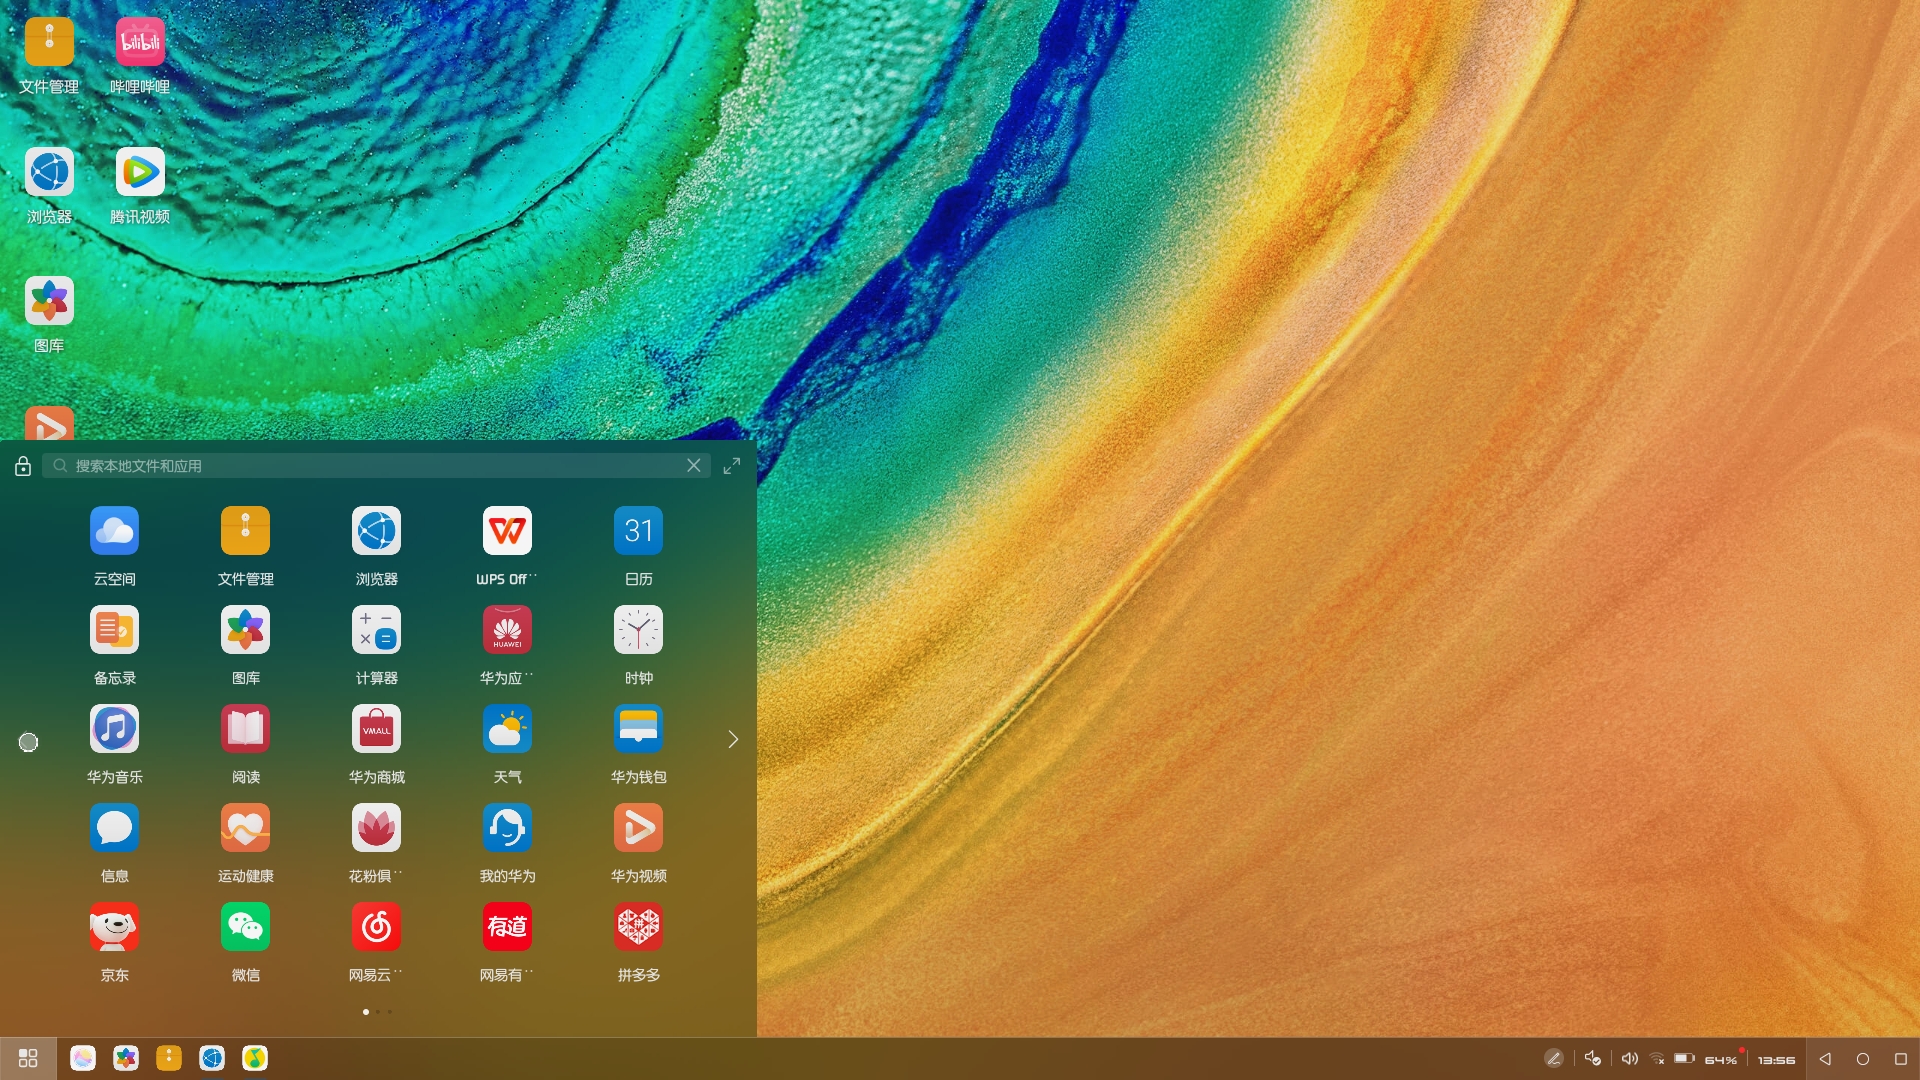Open the 天气 weather app

point(507,729)
